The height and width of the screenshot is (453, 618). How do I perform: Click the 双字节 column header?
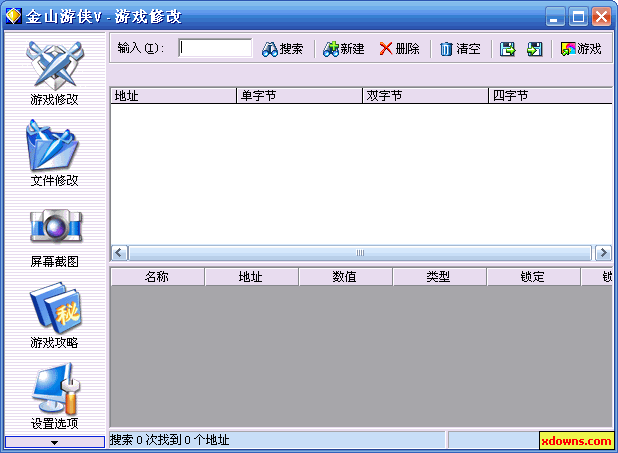coord(425,96)
